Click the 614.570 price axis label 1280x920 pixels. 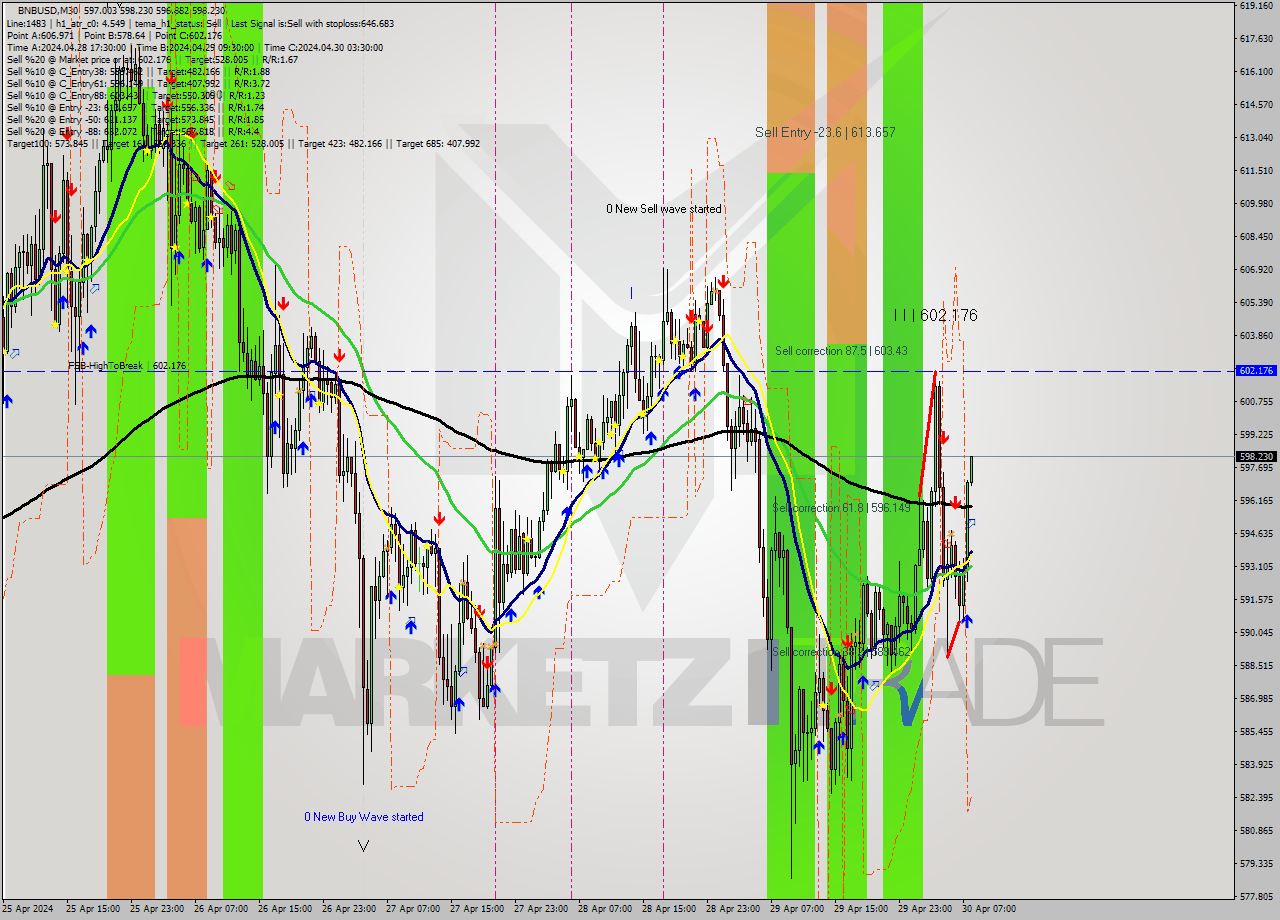click(x=1256, y=104)
